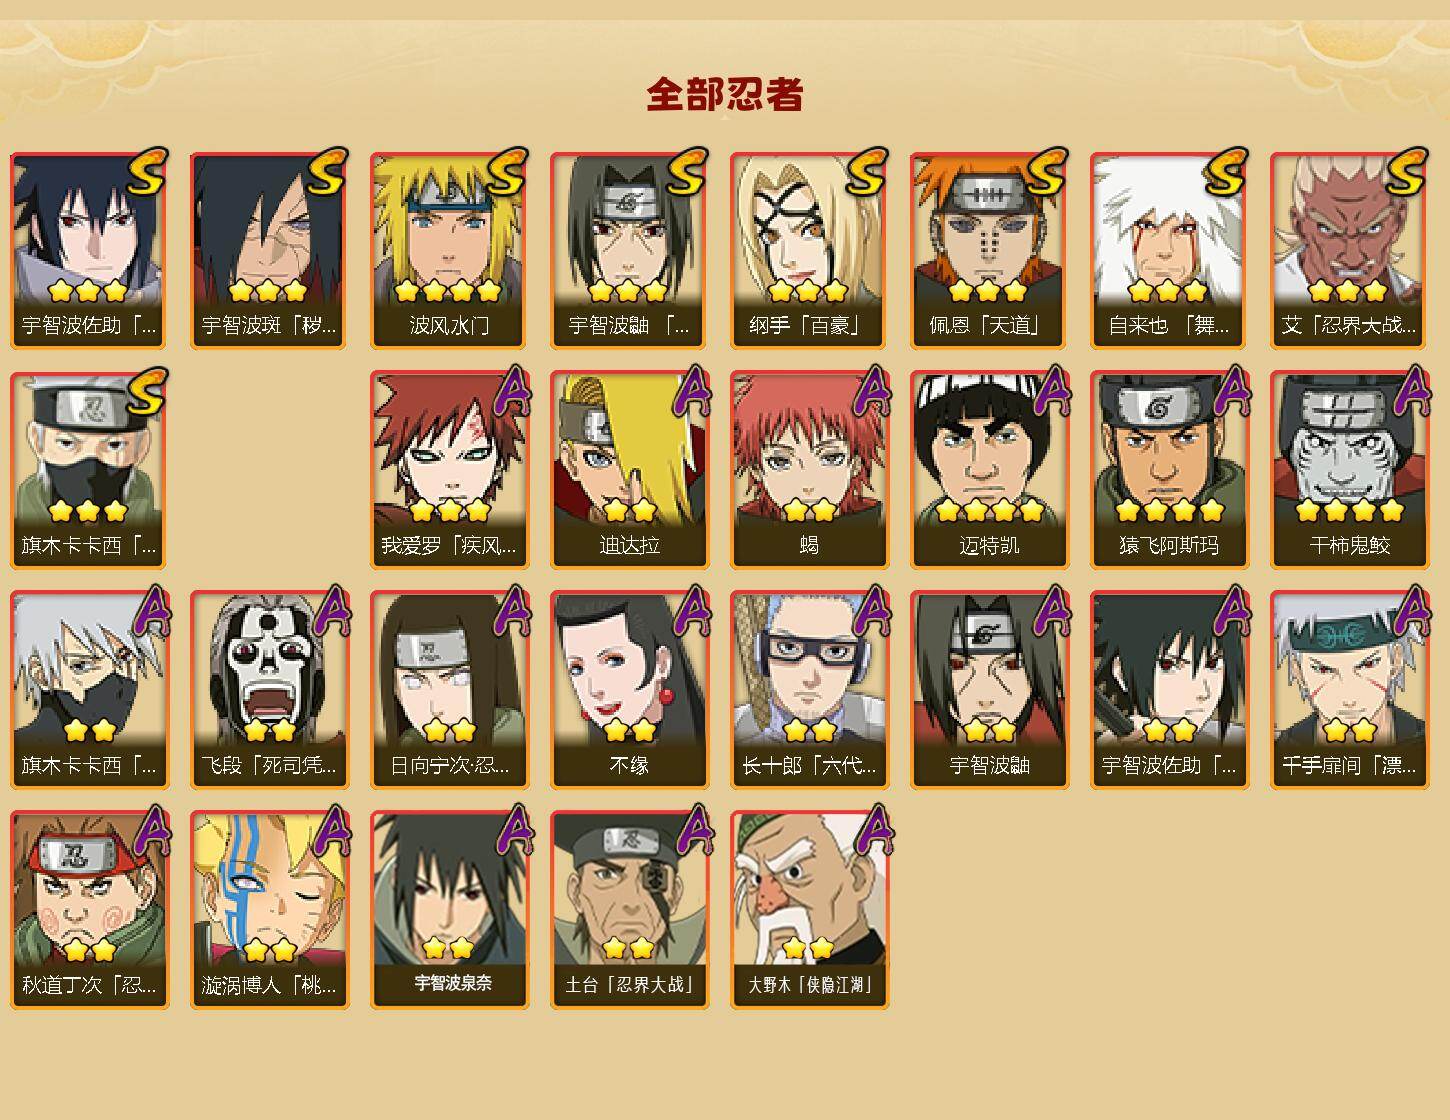Screen dimensions: 1450x1120
Task: Open the 纲手「百豪」 character card
Action: (x=809, y=250)
